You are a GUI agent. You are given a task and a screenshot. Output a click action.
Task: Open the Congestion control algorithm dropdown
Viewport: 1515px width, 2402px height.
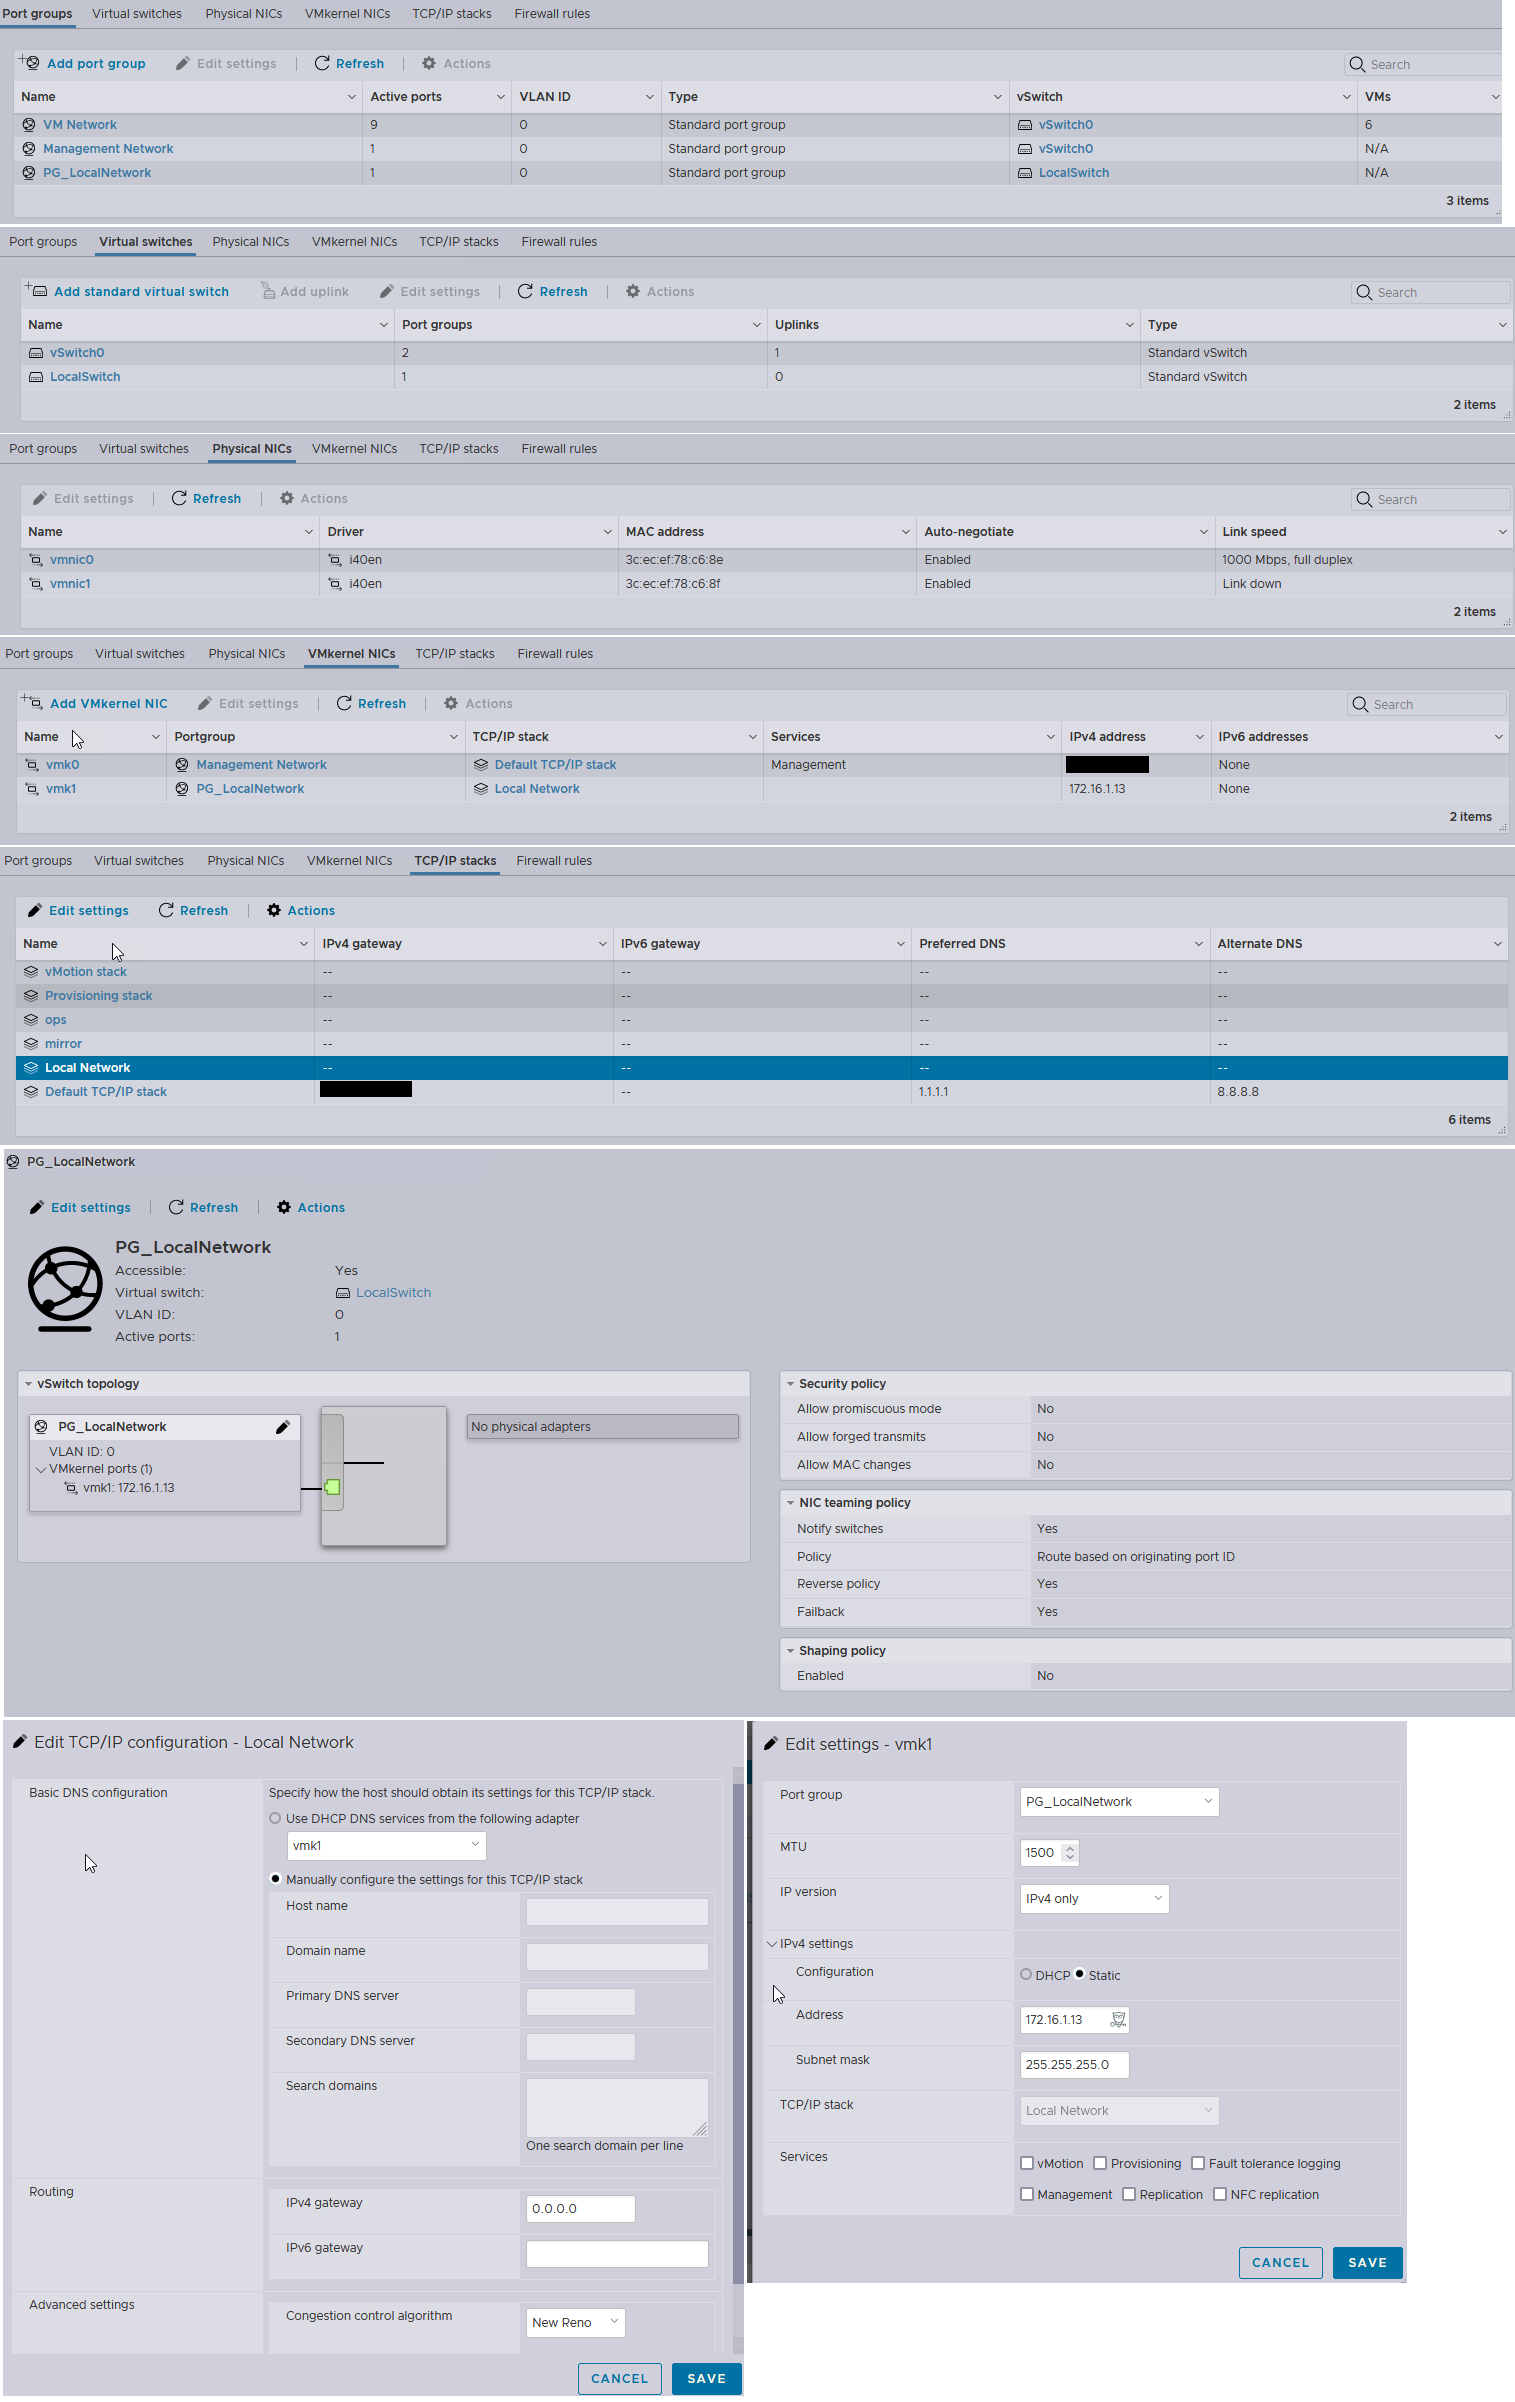[575, 2322]
